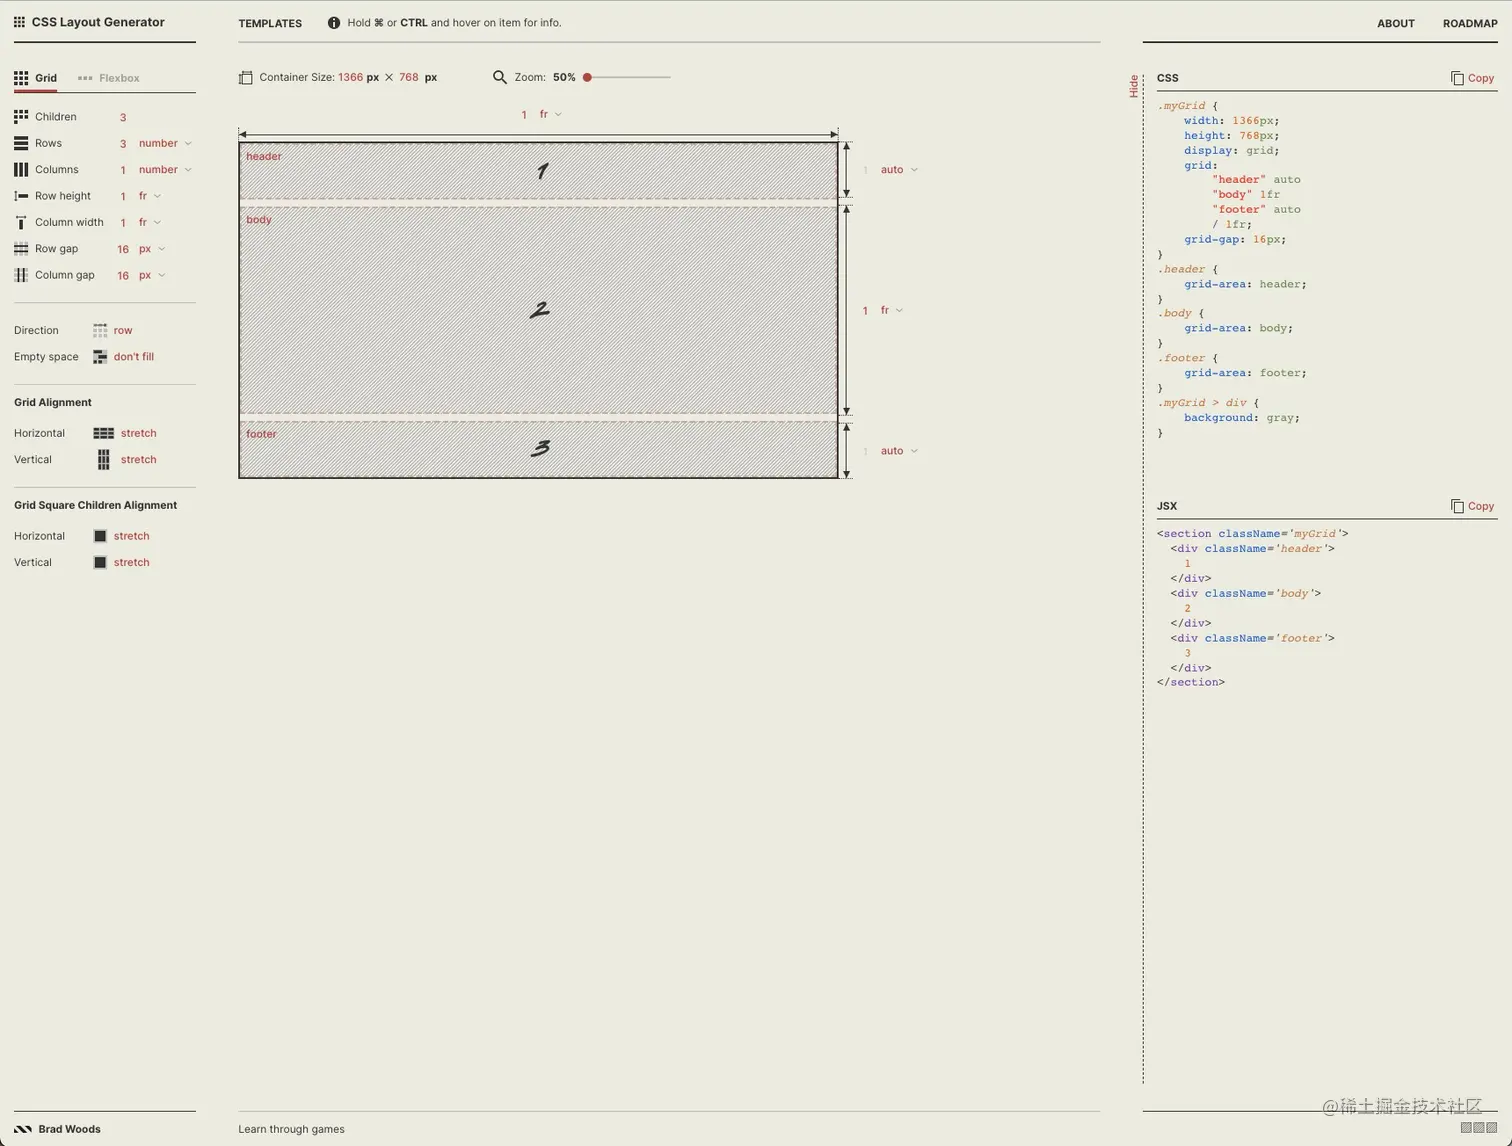Open the Row height fr unit dropdown

tap(150, 196)
